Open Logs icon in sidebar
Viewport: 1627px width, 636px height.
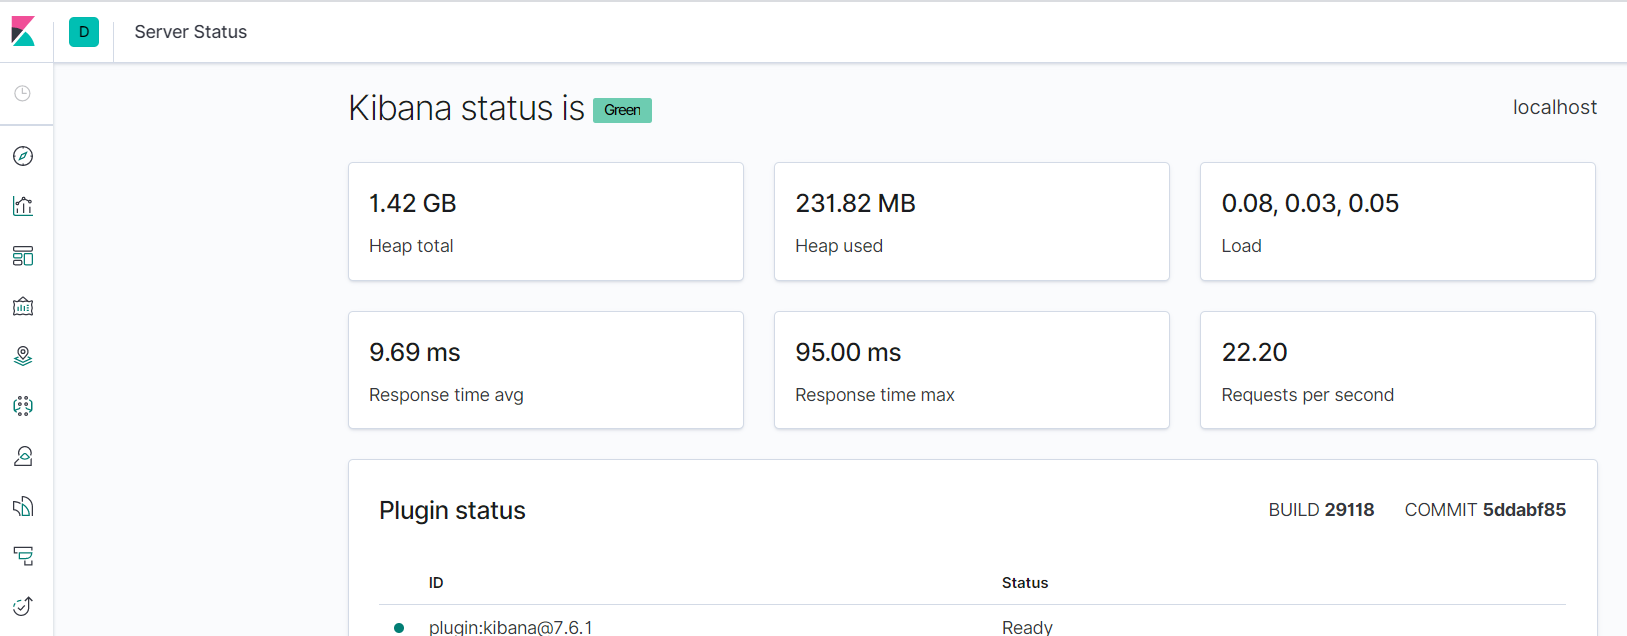pos(23,506)
